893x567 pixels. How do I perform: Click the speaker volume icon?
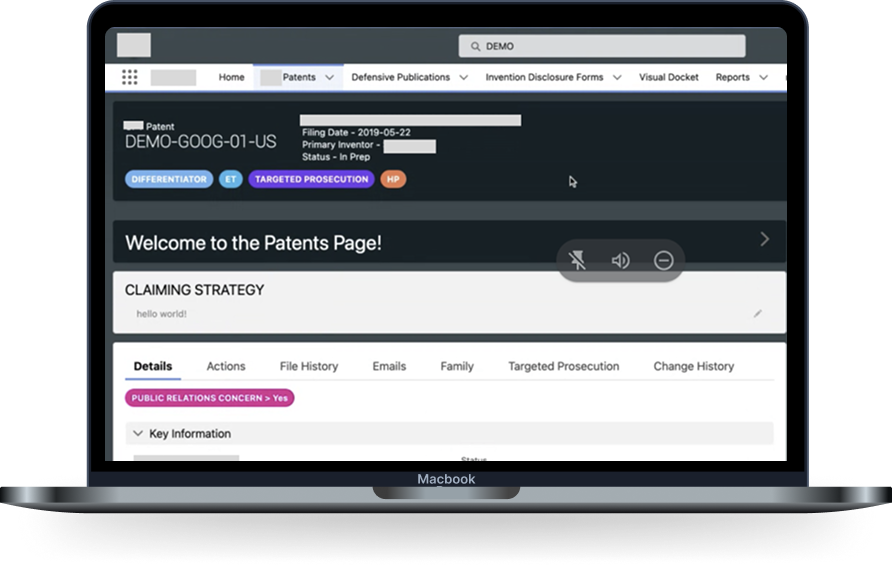[620, 260]
